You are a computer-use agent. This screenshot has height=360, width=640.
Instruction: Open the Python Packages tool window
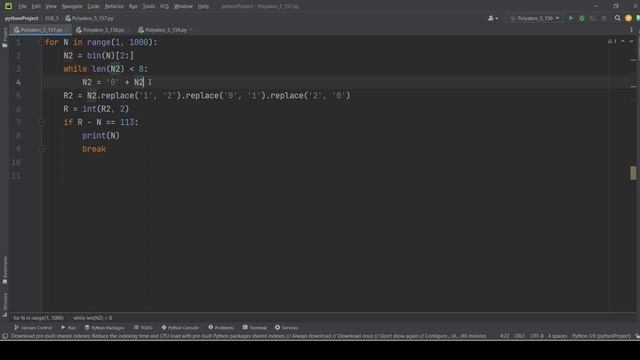(x=104, y=327)
